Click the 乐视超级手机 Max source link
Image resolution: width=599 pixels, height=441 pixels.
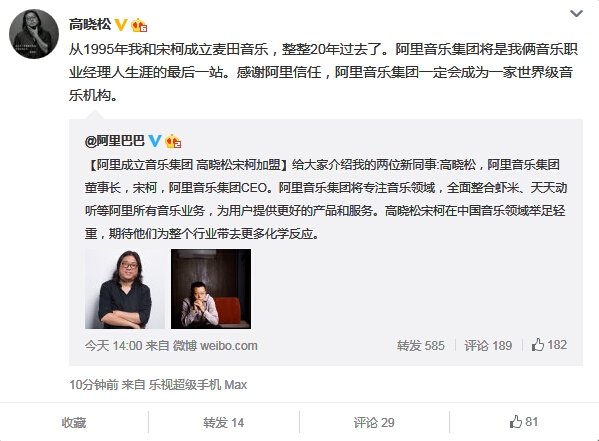point(198,384)
